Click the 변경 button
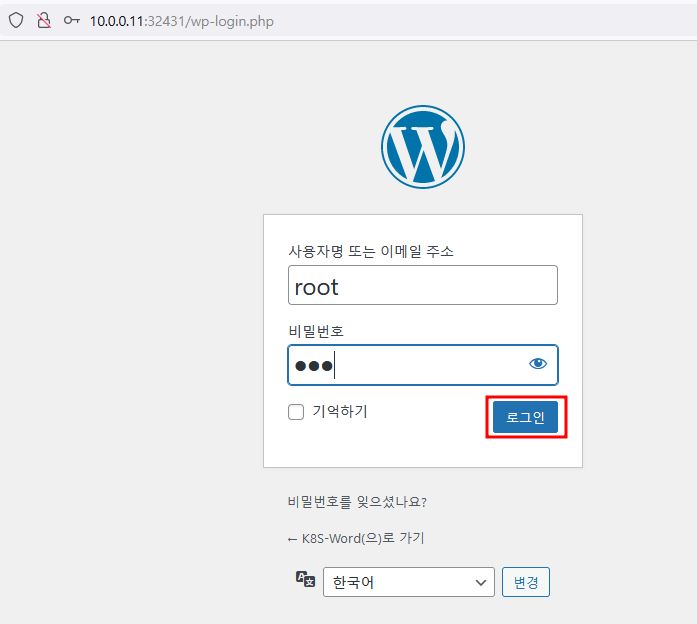Image resolution: width=697 pixels, height=624 pixels. click(526, 582)
